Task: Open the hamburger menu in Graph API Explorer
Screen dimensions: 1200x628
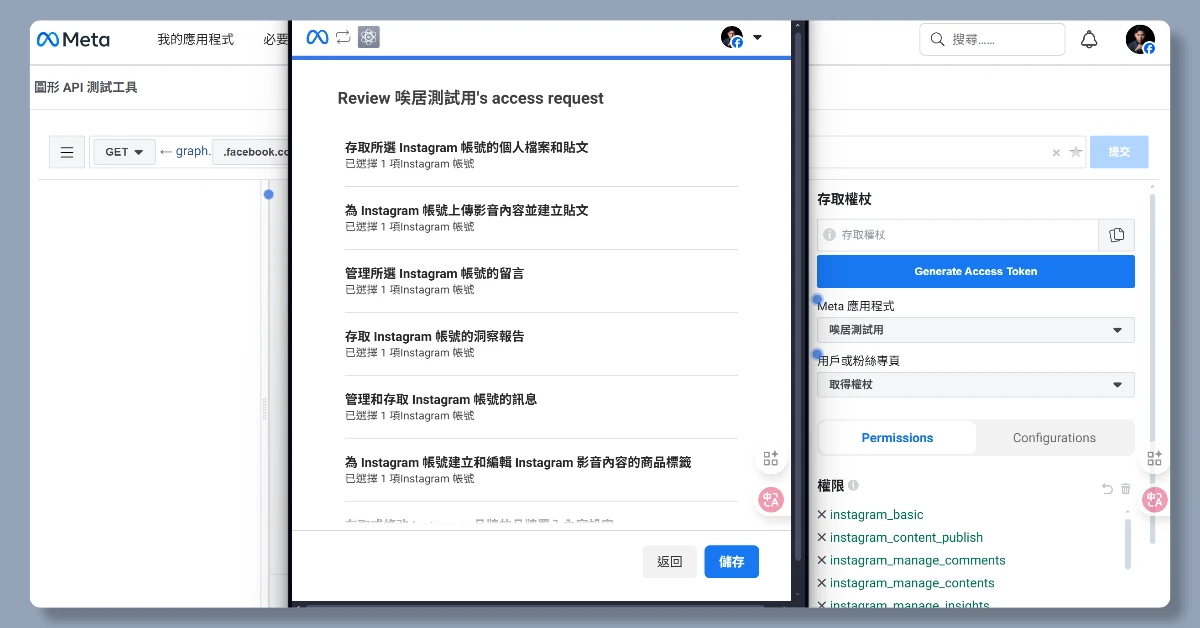Action: (67, 152)
